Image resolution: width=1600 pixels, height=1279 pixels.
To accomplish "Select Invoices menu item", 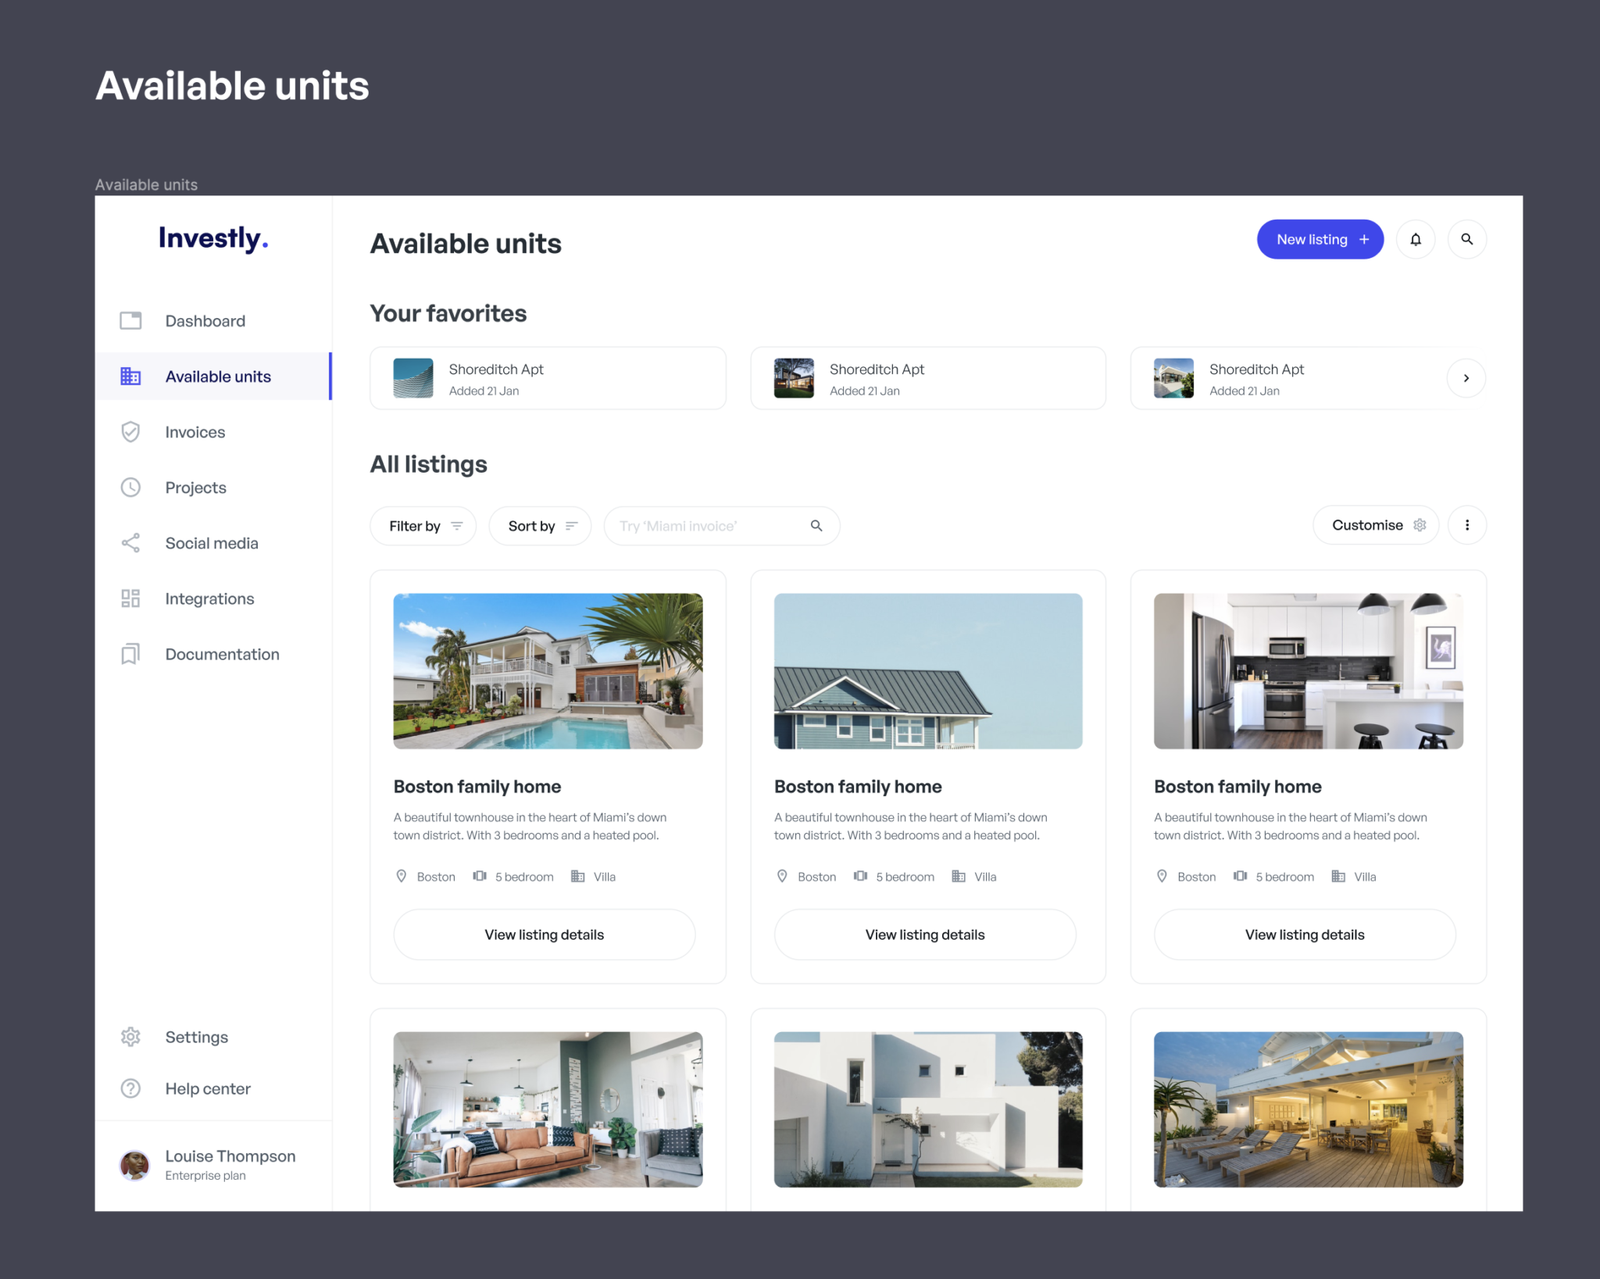I will click(x=213, y=432).
